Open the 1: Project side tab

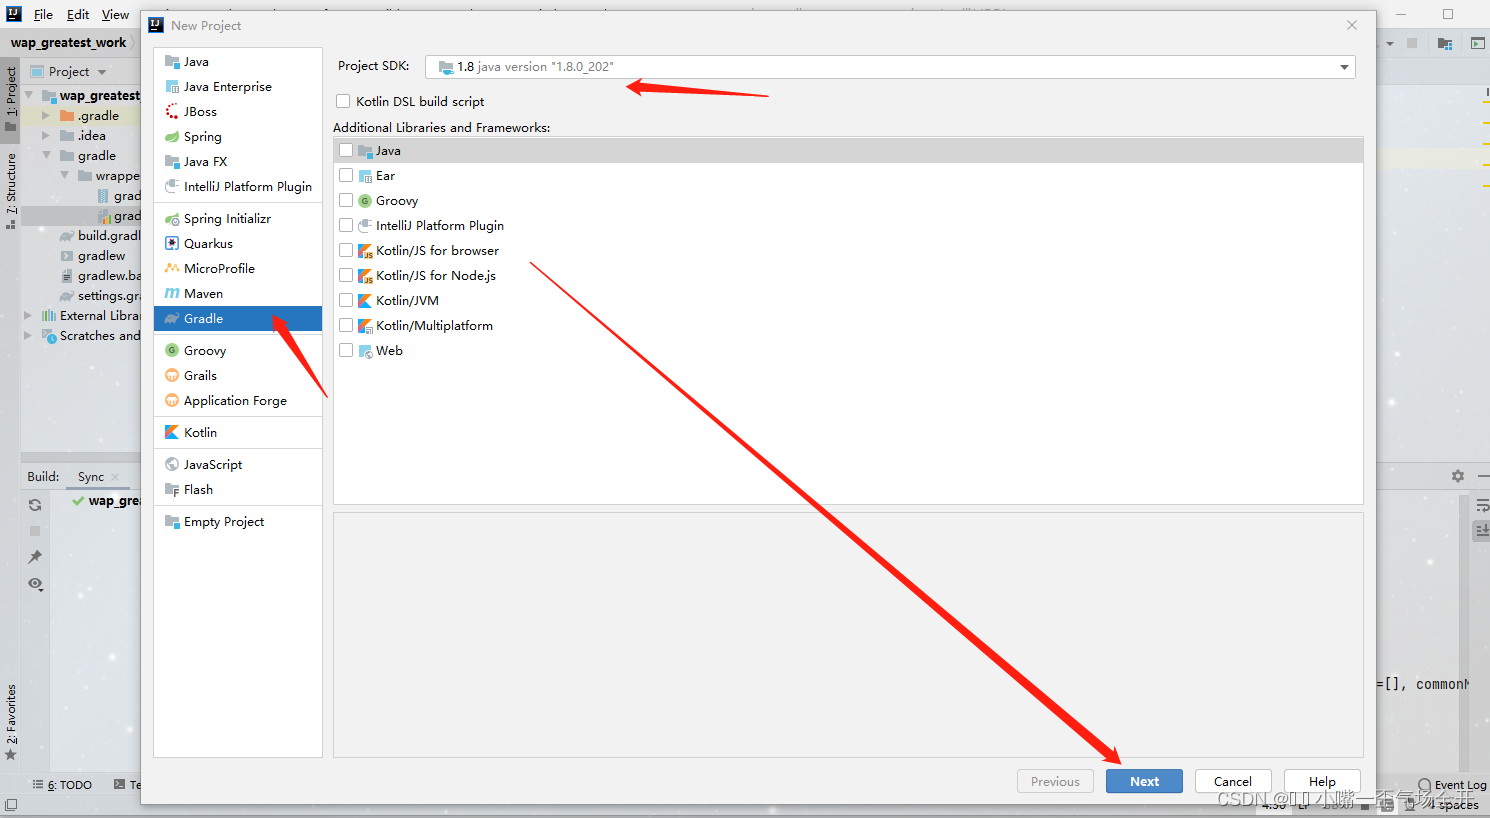pyautogui.click(x=11, y=100)
